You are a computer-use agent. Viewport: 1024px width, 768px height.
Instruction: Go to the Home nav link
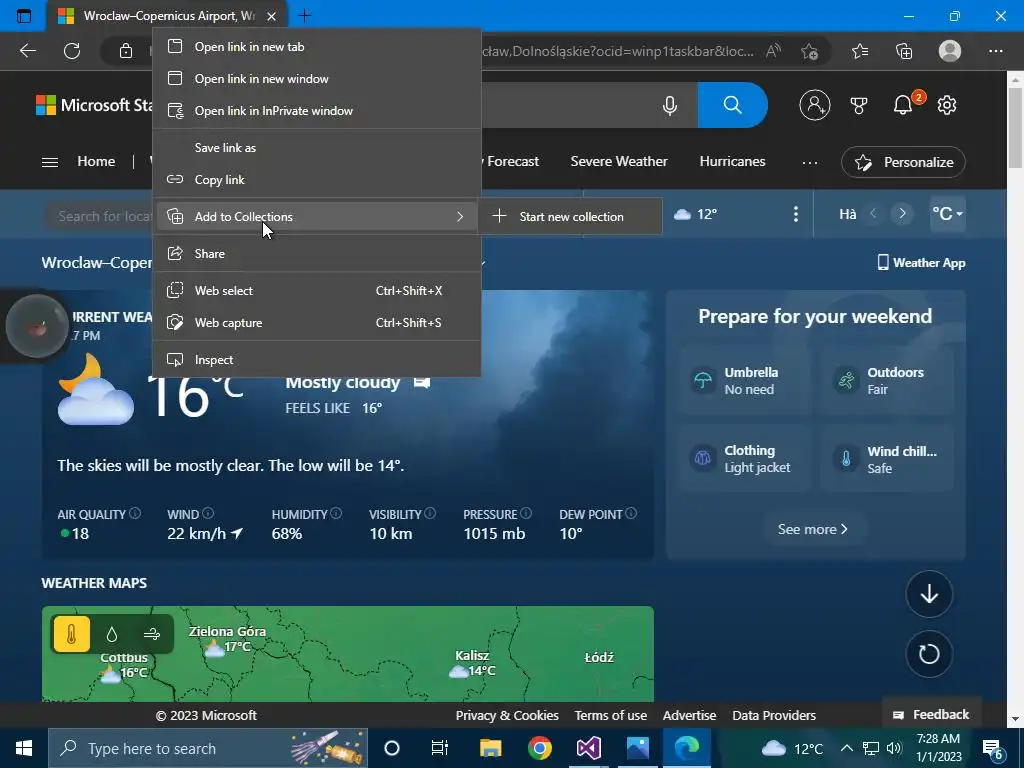pos(96,161)
